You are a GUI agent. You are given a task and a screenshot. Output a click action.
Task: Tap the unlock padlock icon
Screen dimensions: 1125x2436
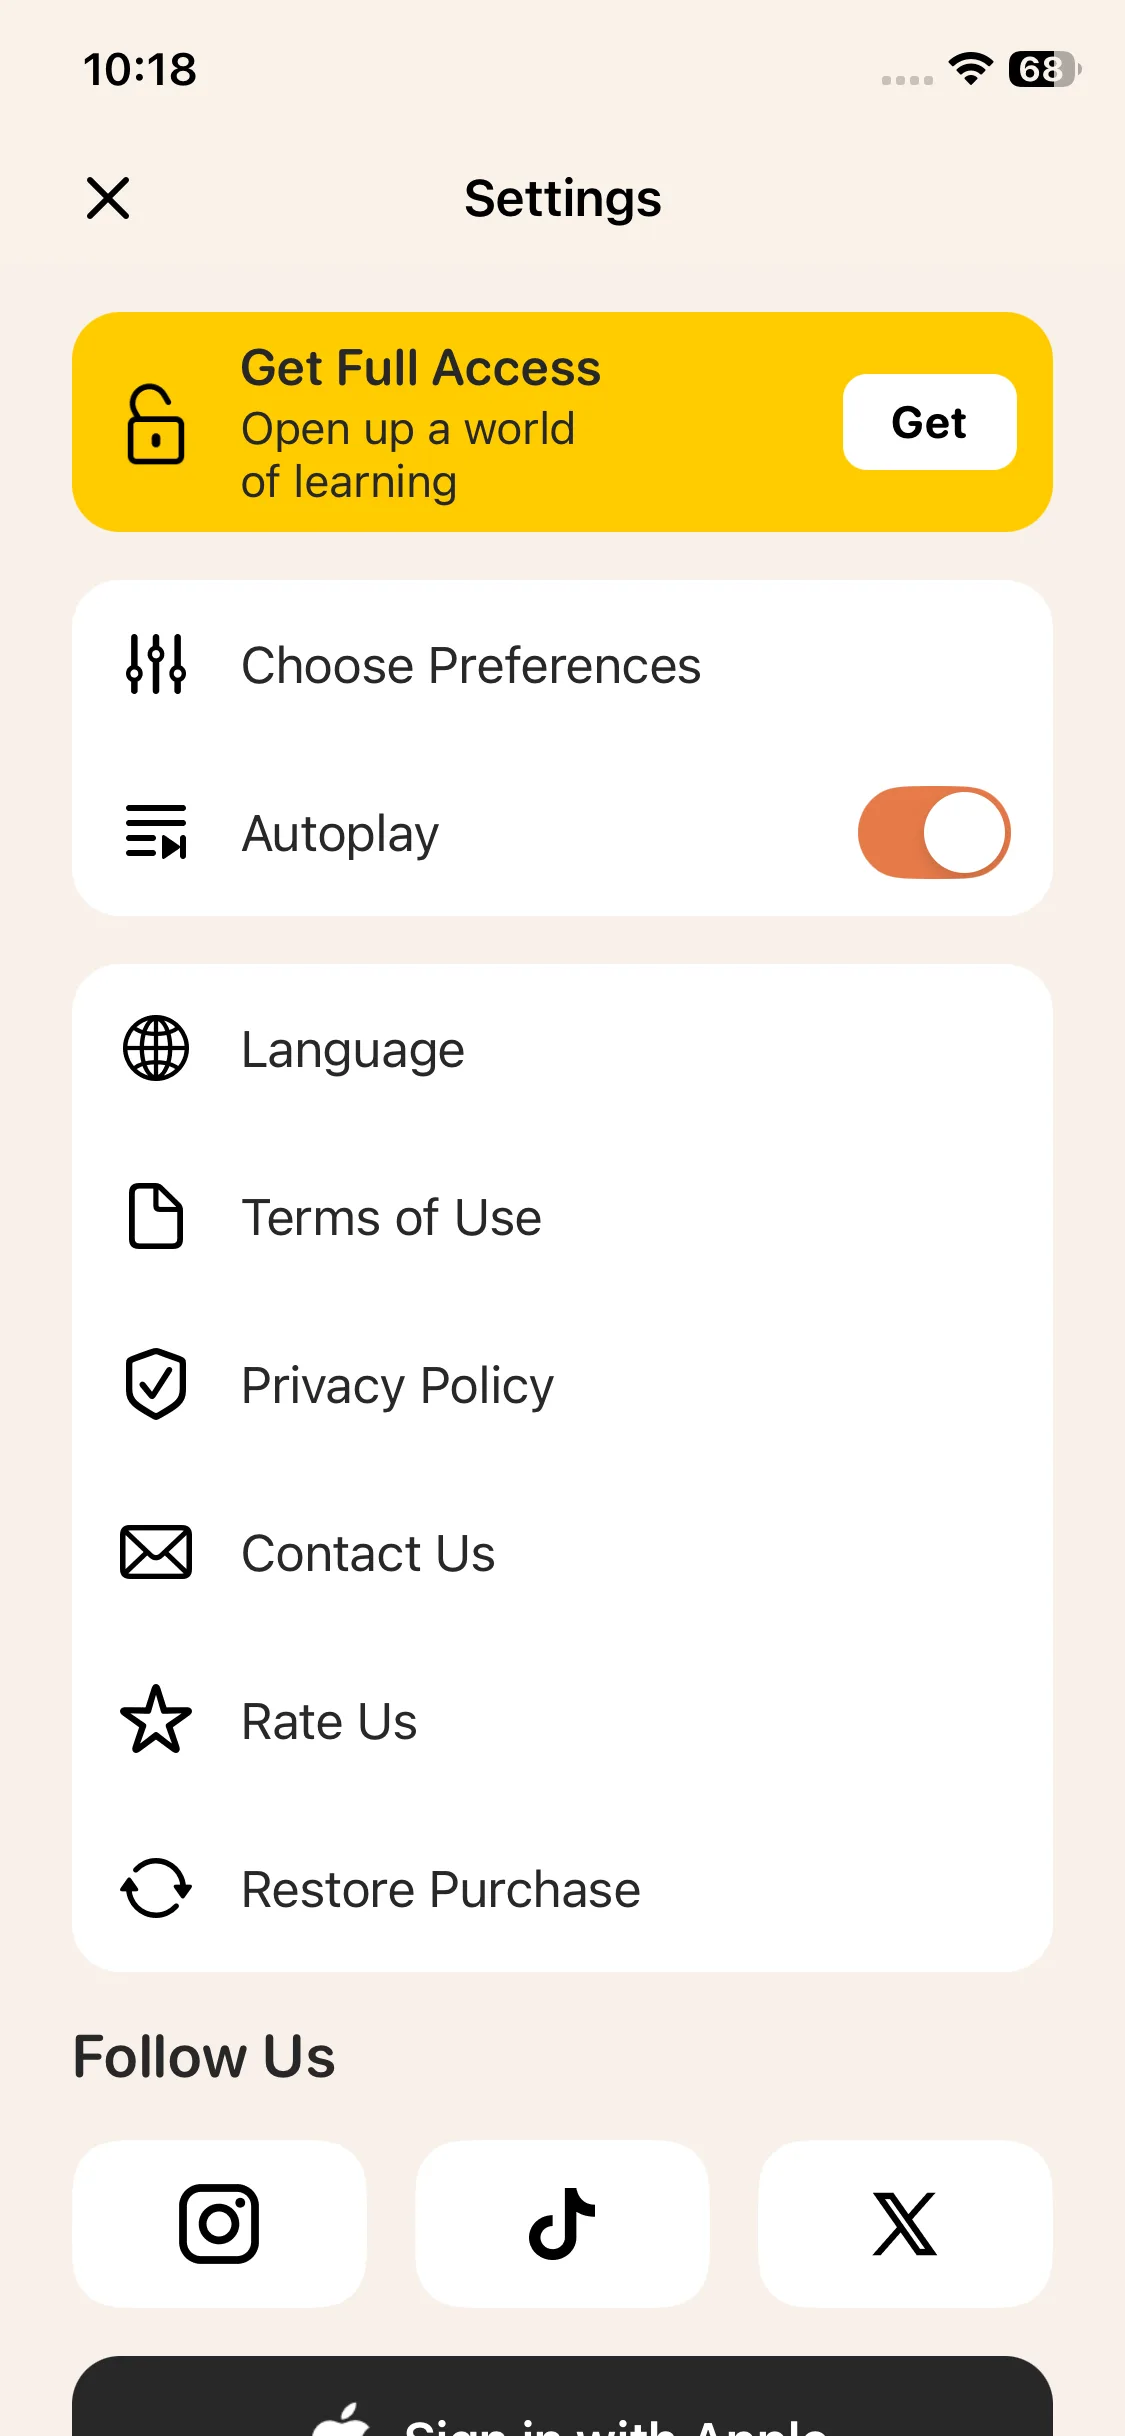156,424
